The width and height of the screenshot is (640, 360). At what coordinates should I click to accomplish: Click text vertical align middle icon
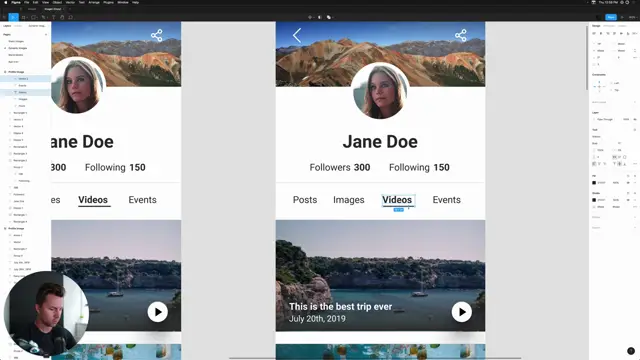click(x=620, y=164)
